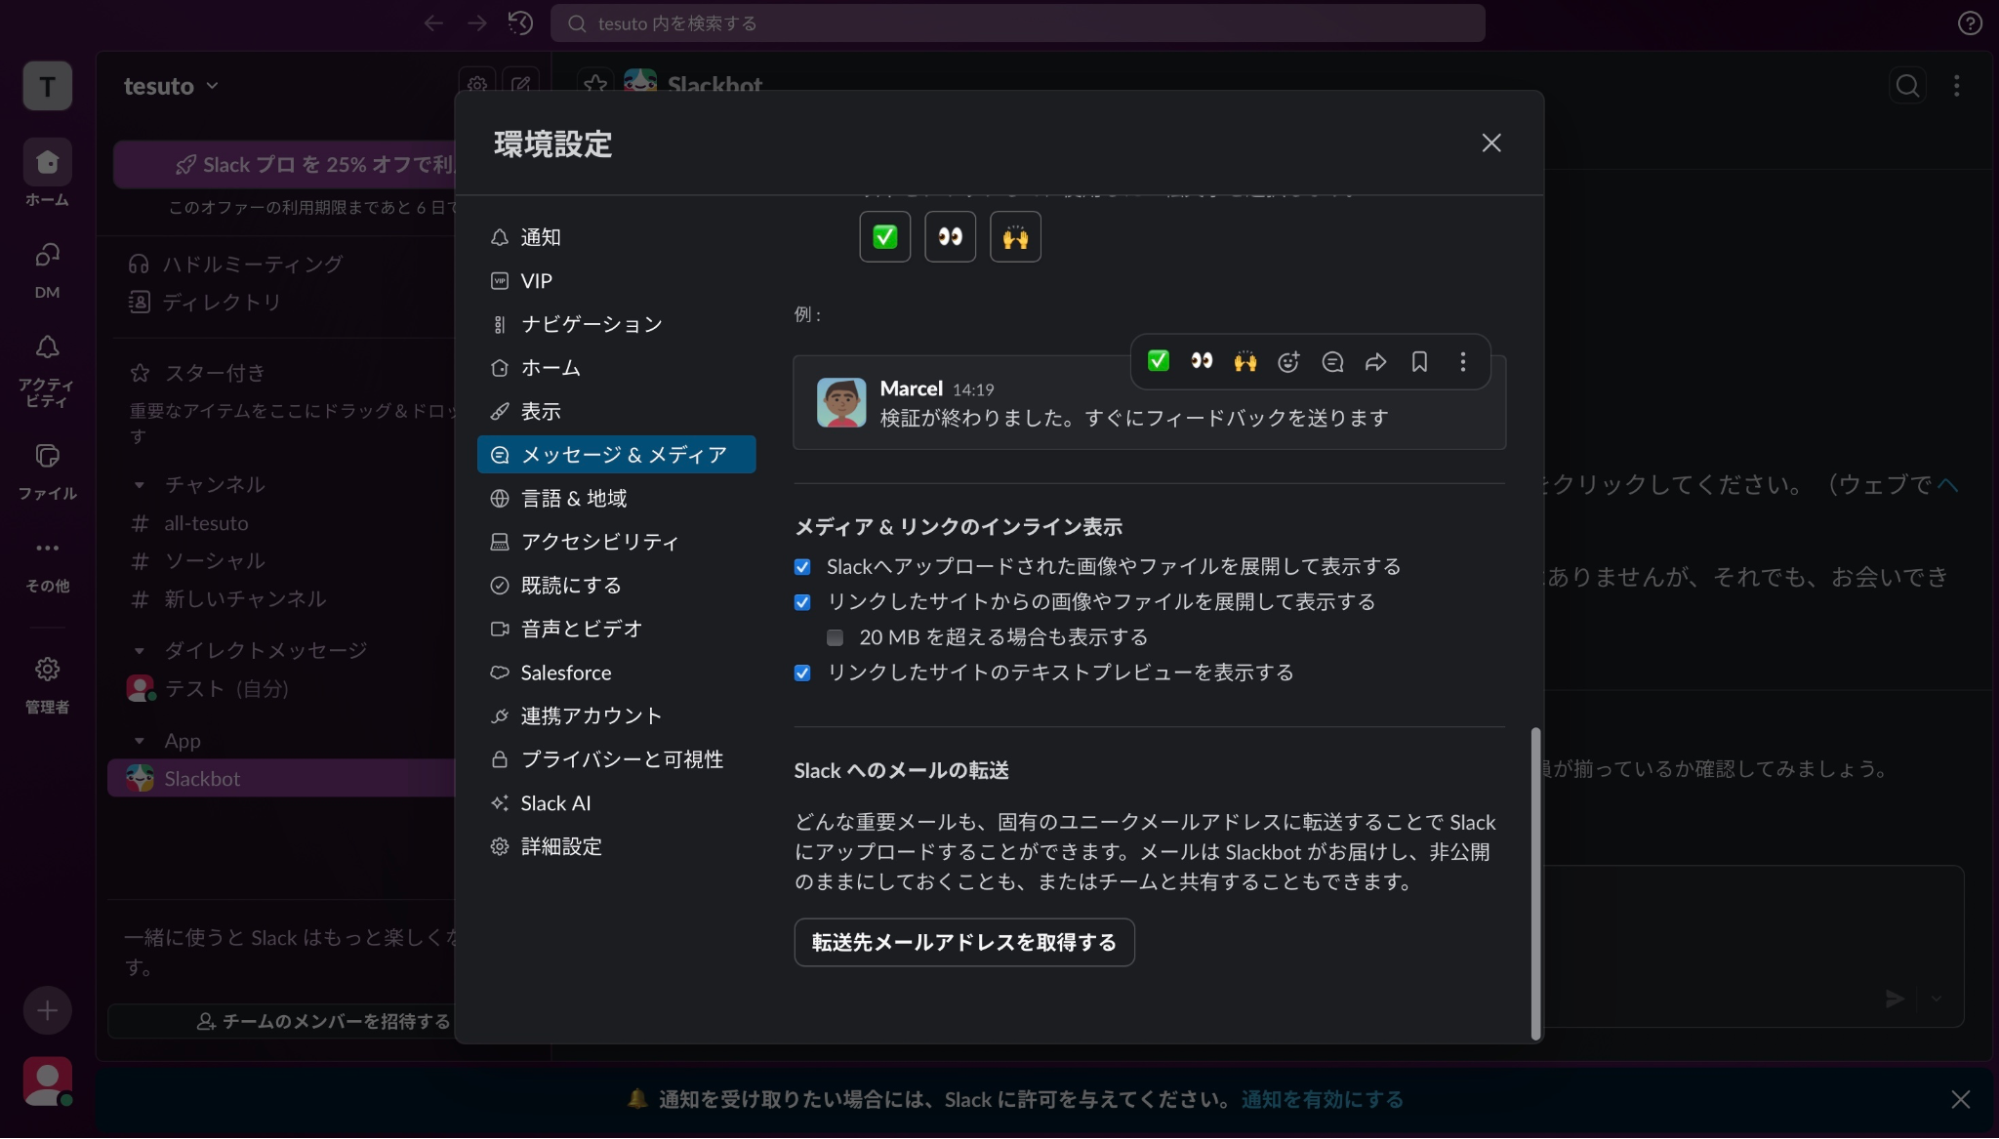1999x1139 pixels.
Task: Disable expanding images uploaded to Slack
Action: (802, 566)
